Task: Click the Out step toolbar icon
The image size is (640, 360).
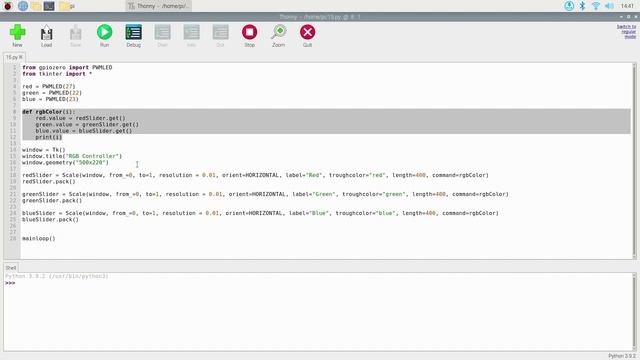Action: [x=220, y=36]
